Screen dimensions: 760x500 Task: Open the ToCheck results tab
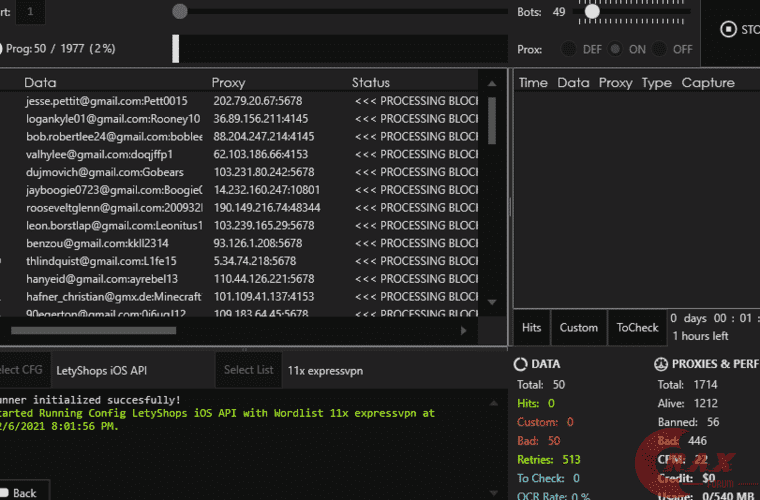[x=637, y=327]
